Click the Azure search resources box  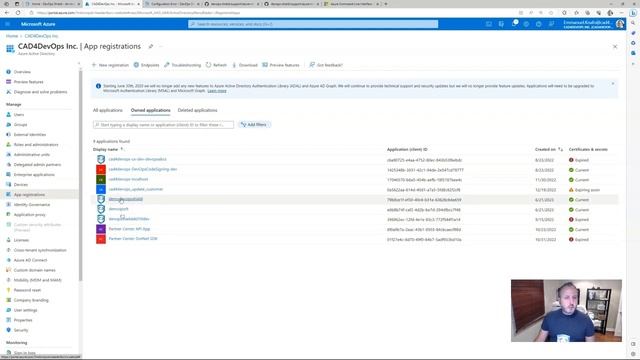click(x=313, y=24)
